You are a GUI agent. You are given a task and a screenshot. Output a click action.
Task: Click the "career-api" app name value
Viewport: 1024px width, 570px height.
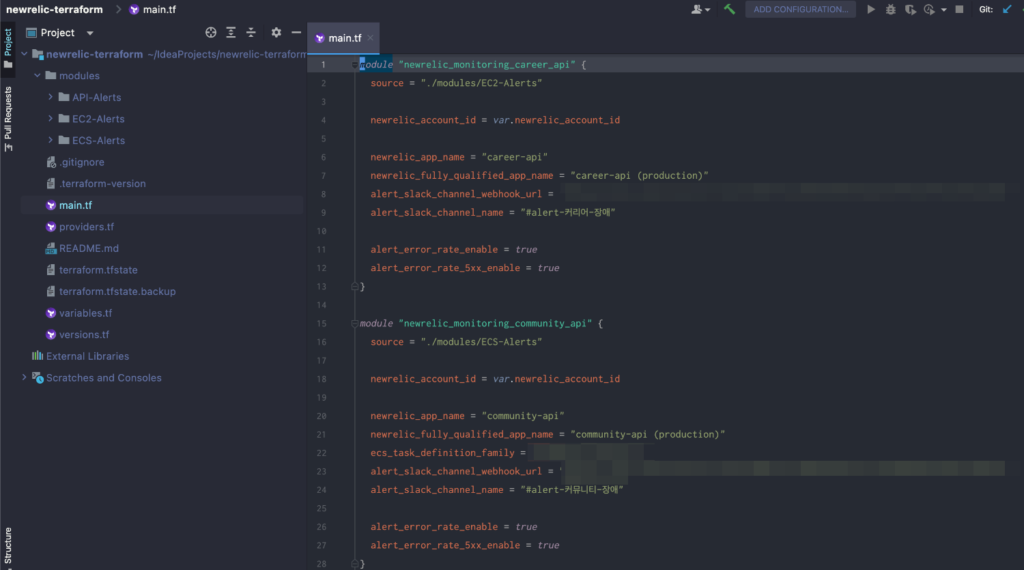coord(515,157)
